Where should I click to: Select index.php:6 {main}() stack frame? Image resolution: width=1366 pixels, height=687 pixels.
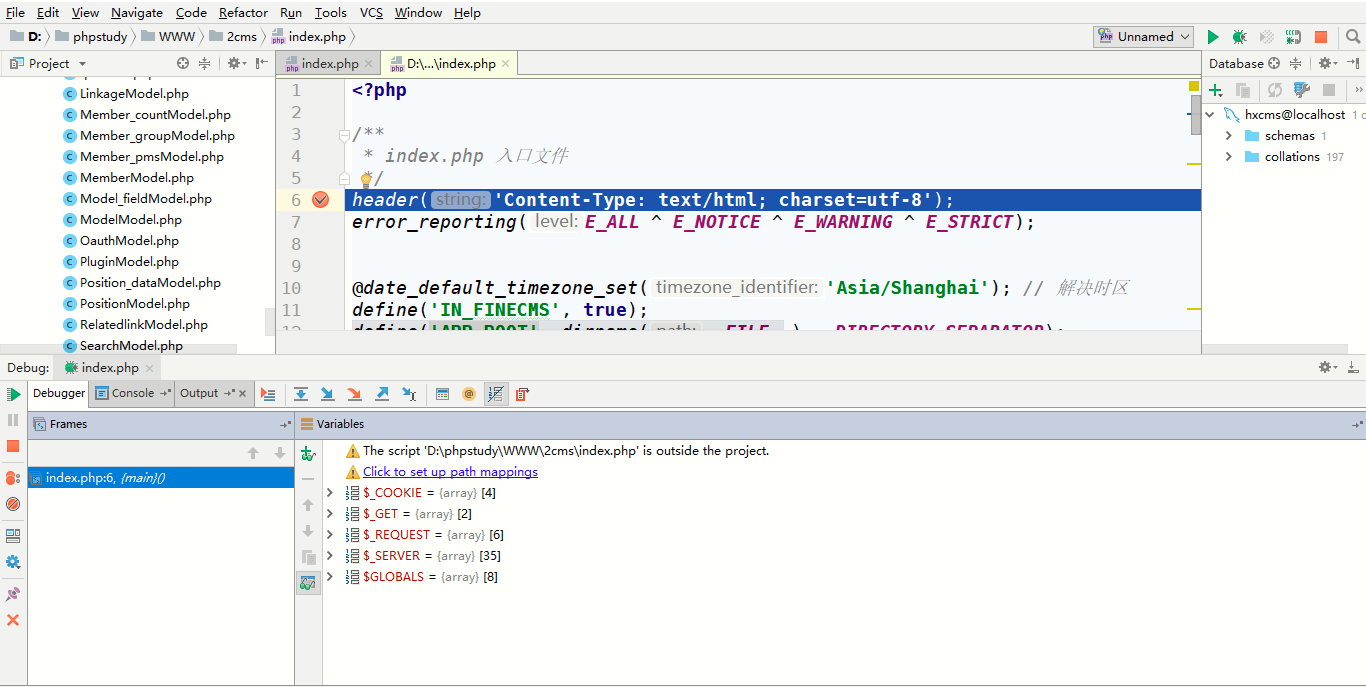(x=161, y=478)
